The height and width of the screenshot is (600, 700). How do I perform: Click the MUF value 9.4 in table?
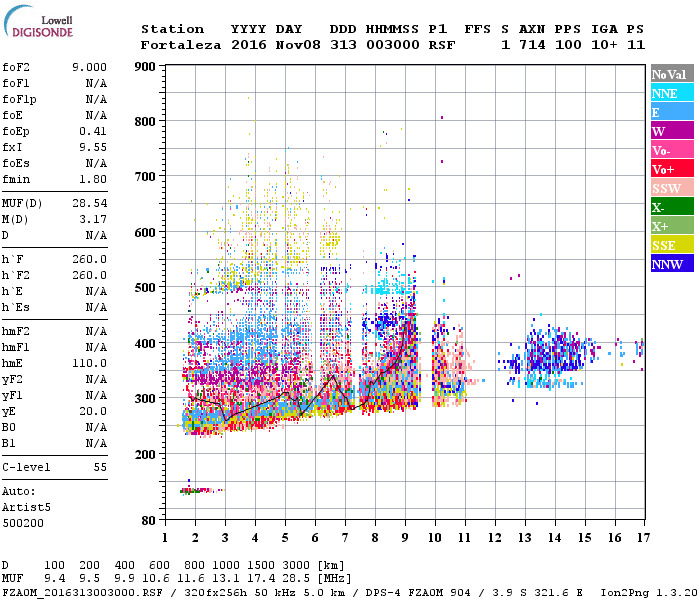54,579
